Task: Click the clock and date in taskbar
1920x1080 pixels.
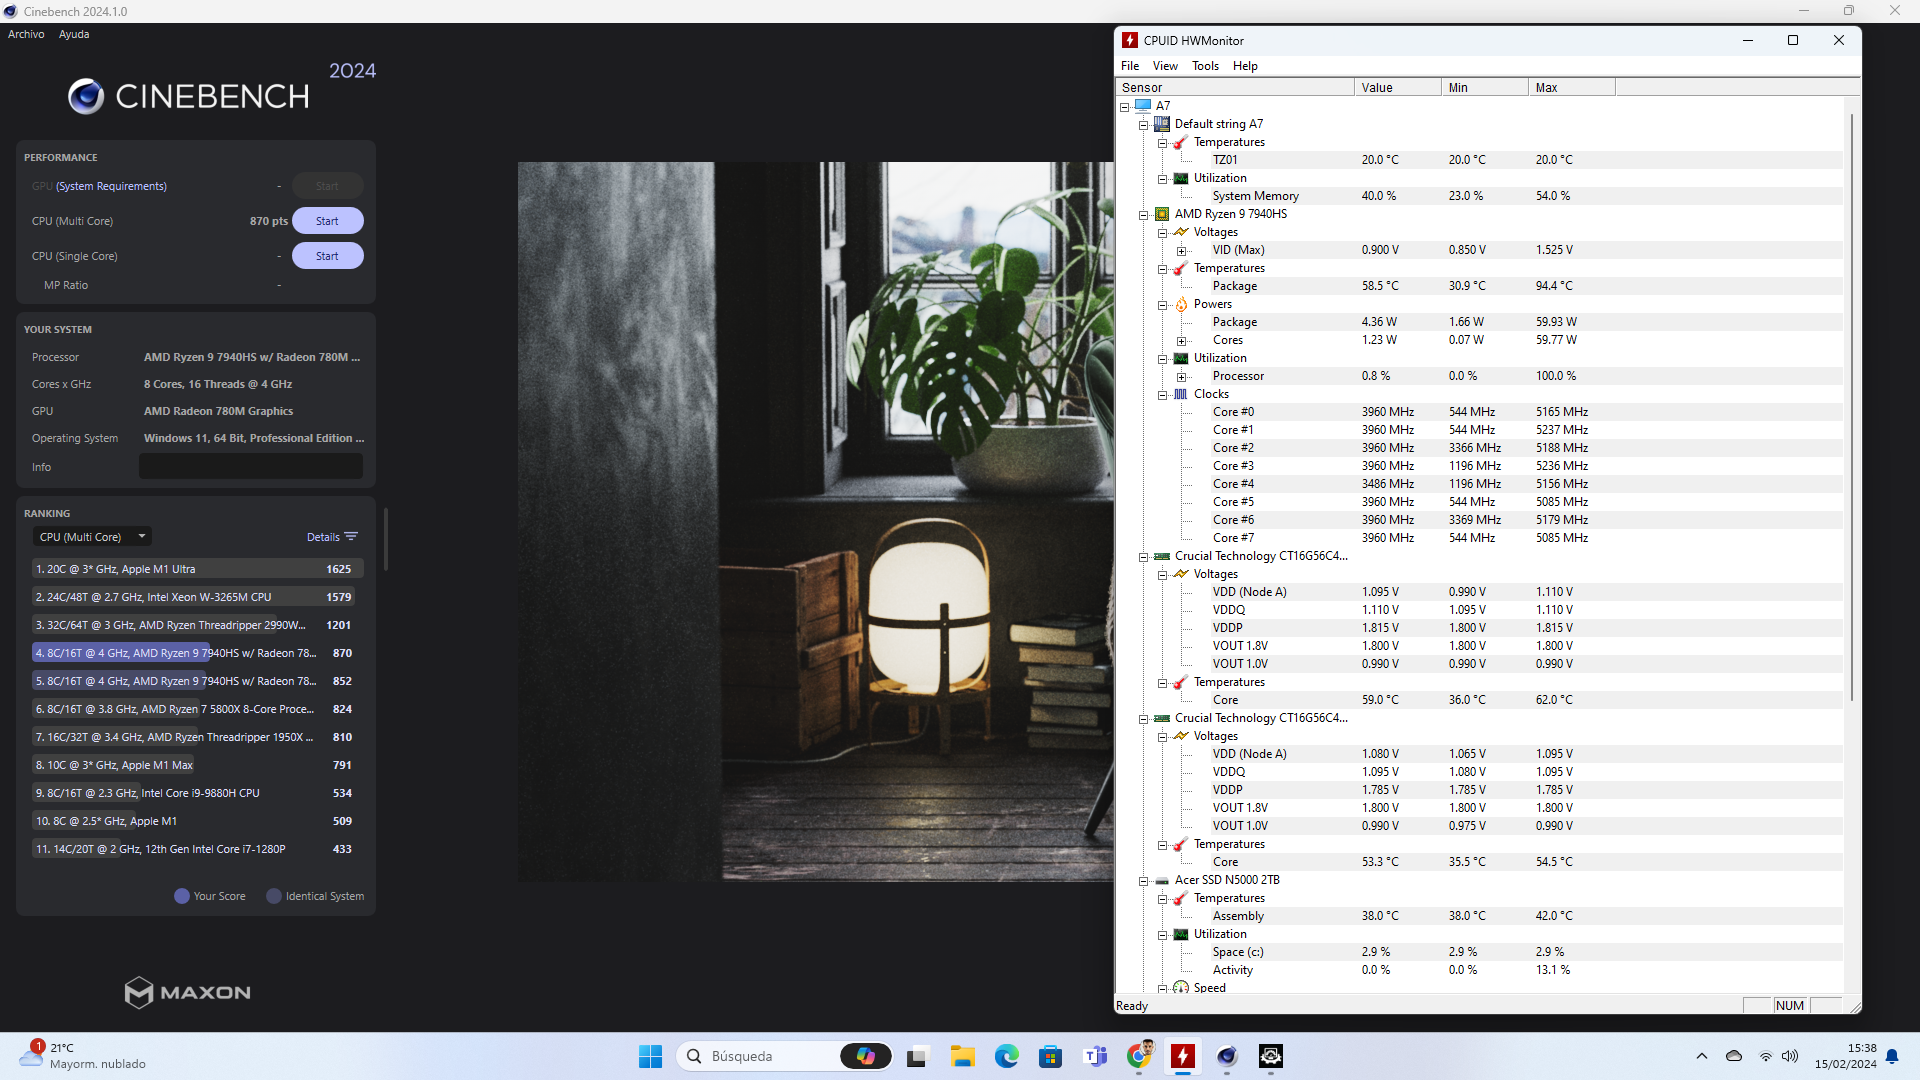Action: point(1846,1056)
